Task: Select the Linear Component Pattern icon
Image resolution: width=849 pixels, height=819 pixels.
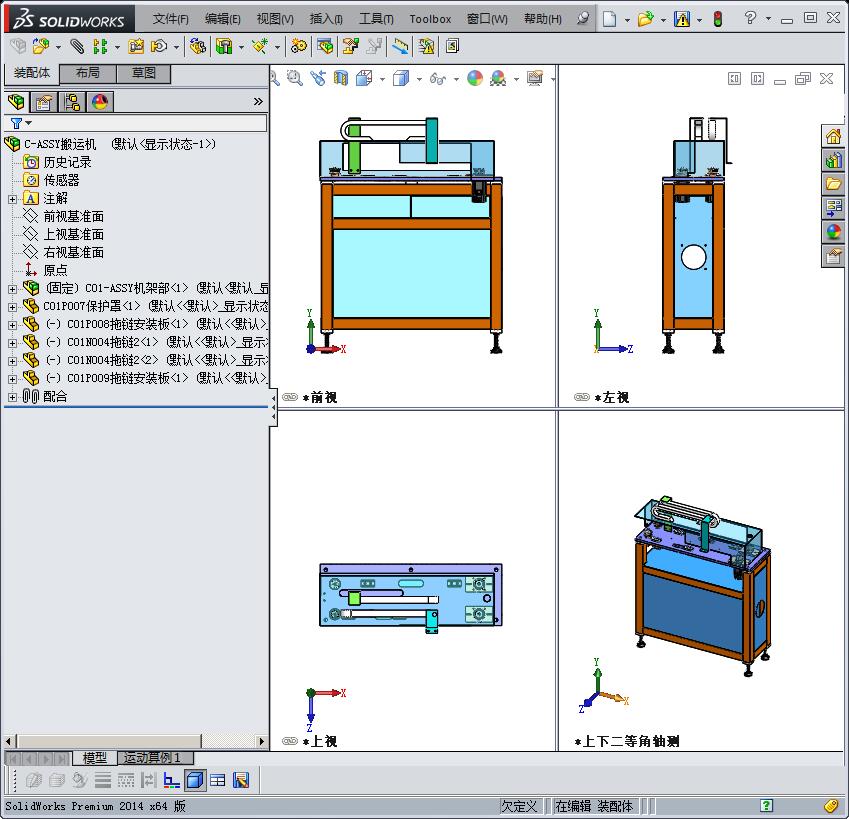Action: (x=100, y=47)
